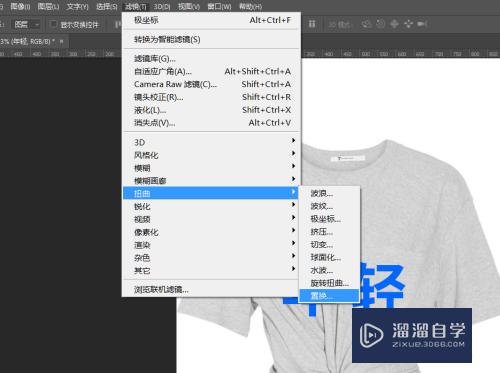Screen dimensions: 500x373
Task: Select the 3D orbit rotate mode icon
Action: point(367,24)
